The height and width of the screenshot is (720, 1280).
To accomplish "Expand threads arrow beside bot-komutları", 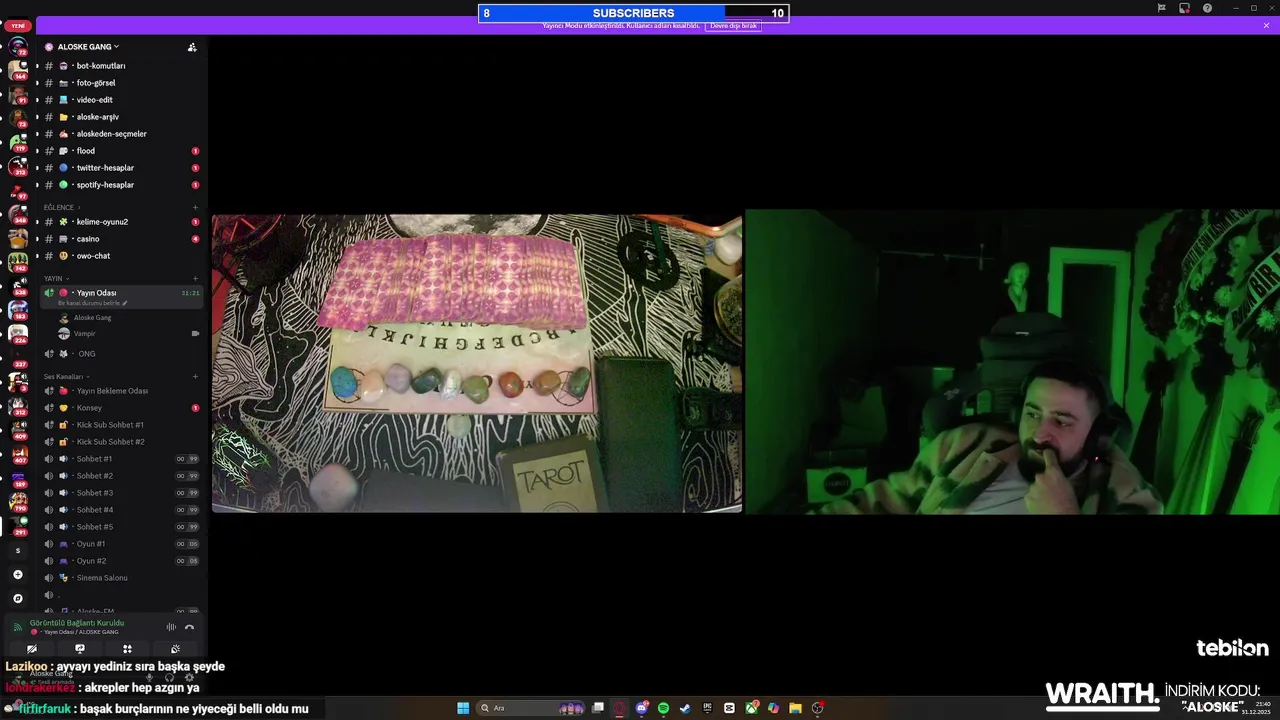I will click(37, 66).
